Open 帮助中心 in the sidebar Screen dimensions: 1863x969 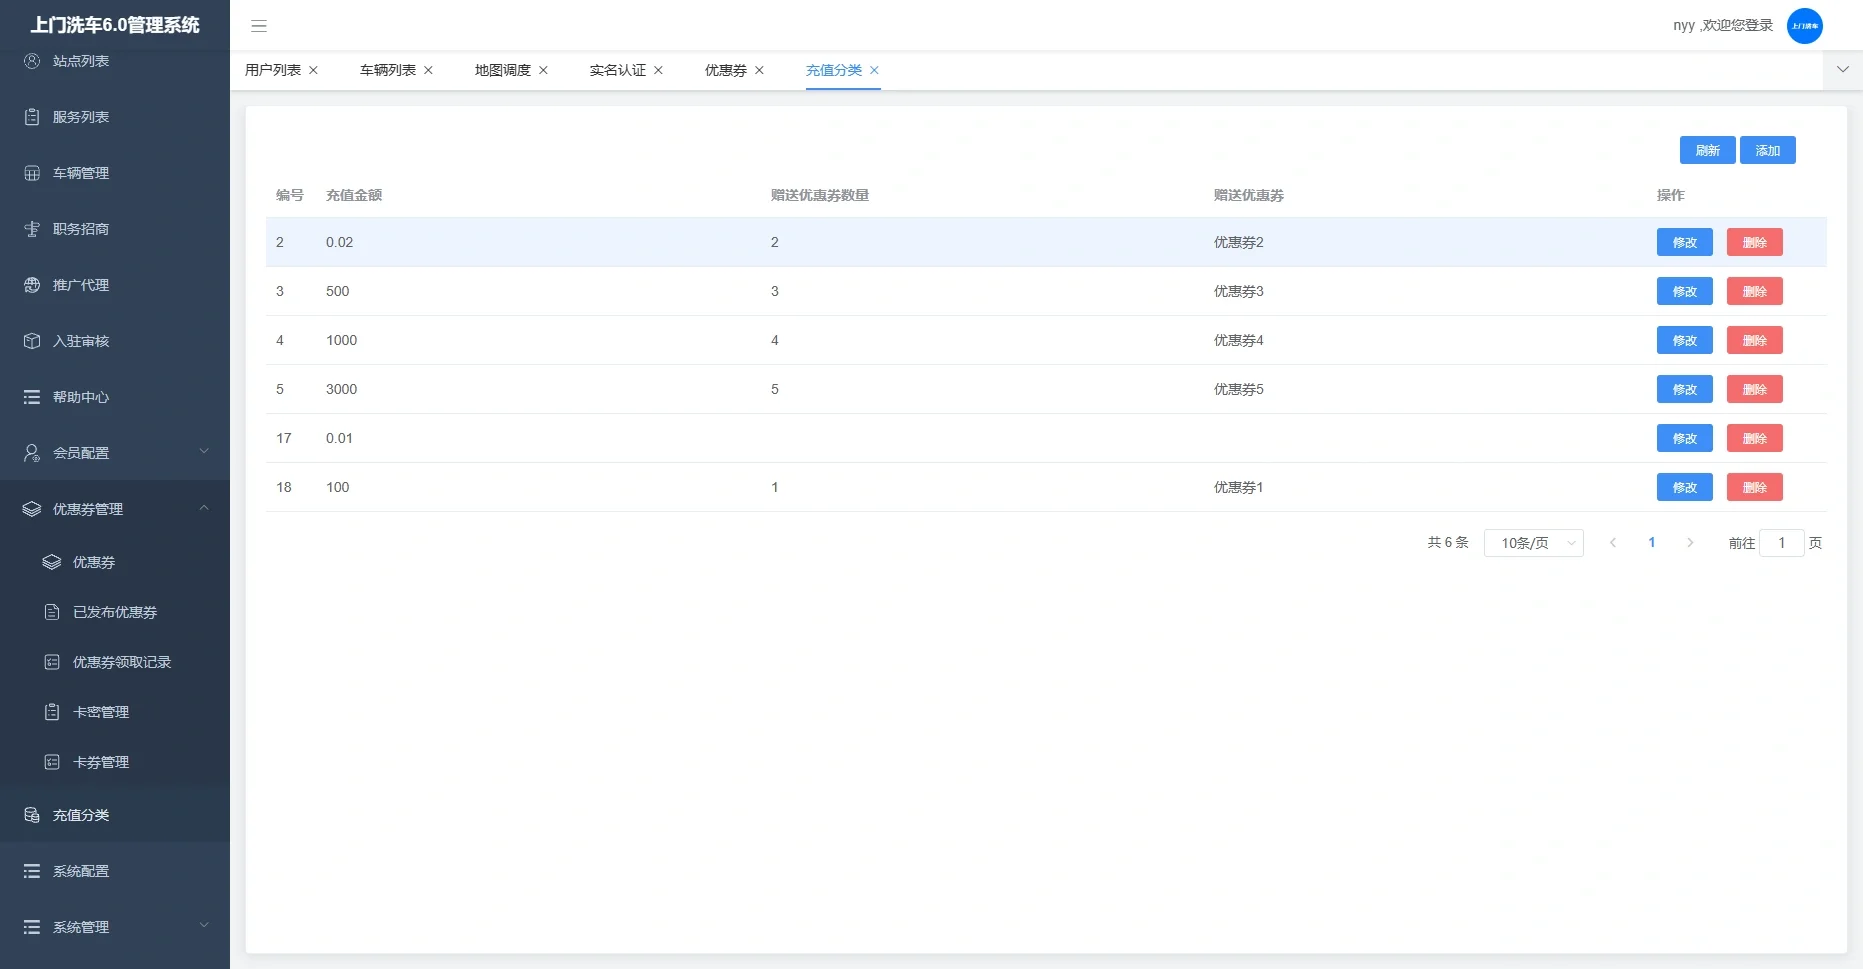[x=81, y=397]
